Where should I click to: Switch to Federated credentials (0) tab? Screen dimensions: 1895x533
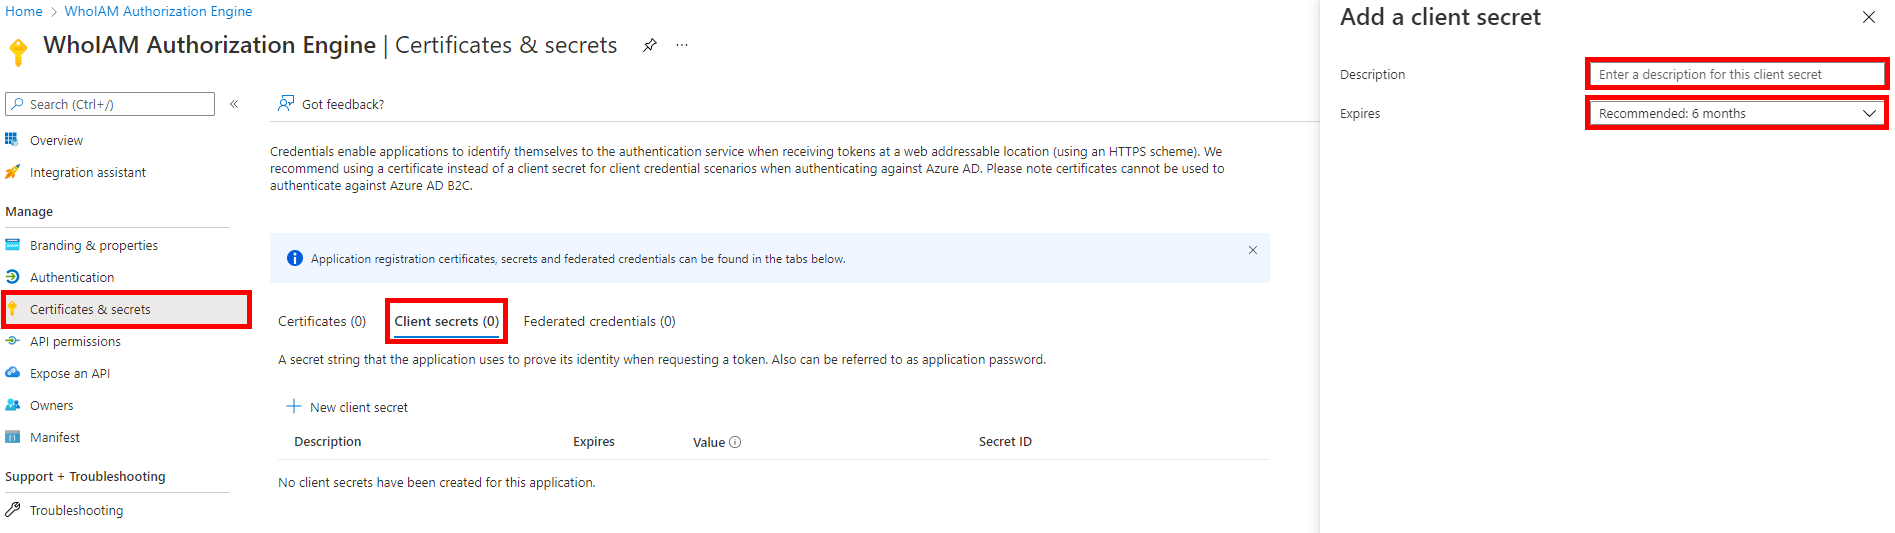(x=599, y=321)
